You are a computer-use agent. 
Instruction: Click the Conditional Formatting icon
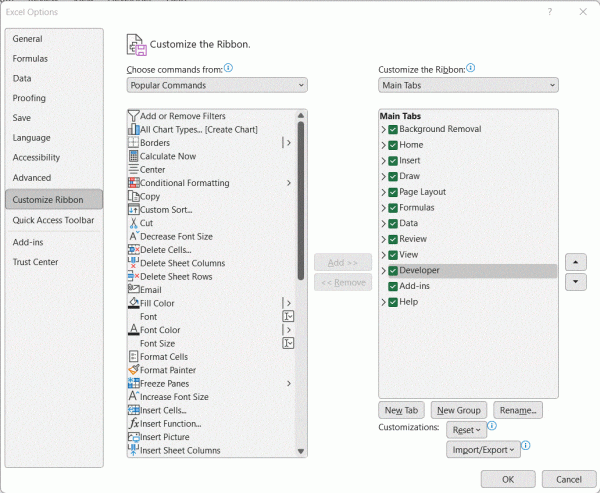click(x=133, y=183)
